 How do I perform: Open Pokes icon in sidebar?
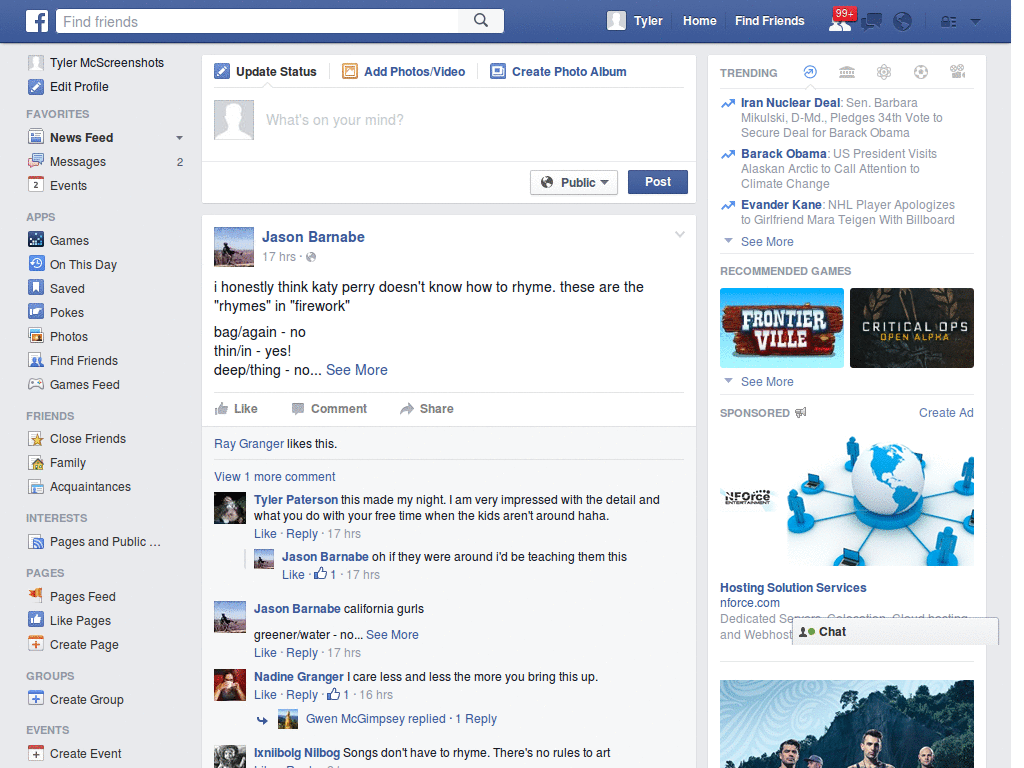tap(36, 312)
